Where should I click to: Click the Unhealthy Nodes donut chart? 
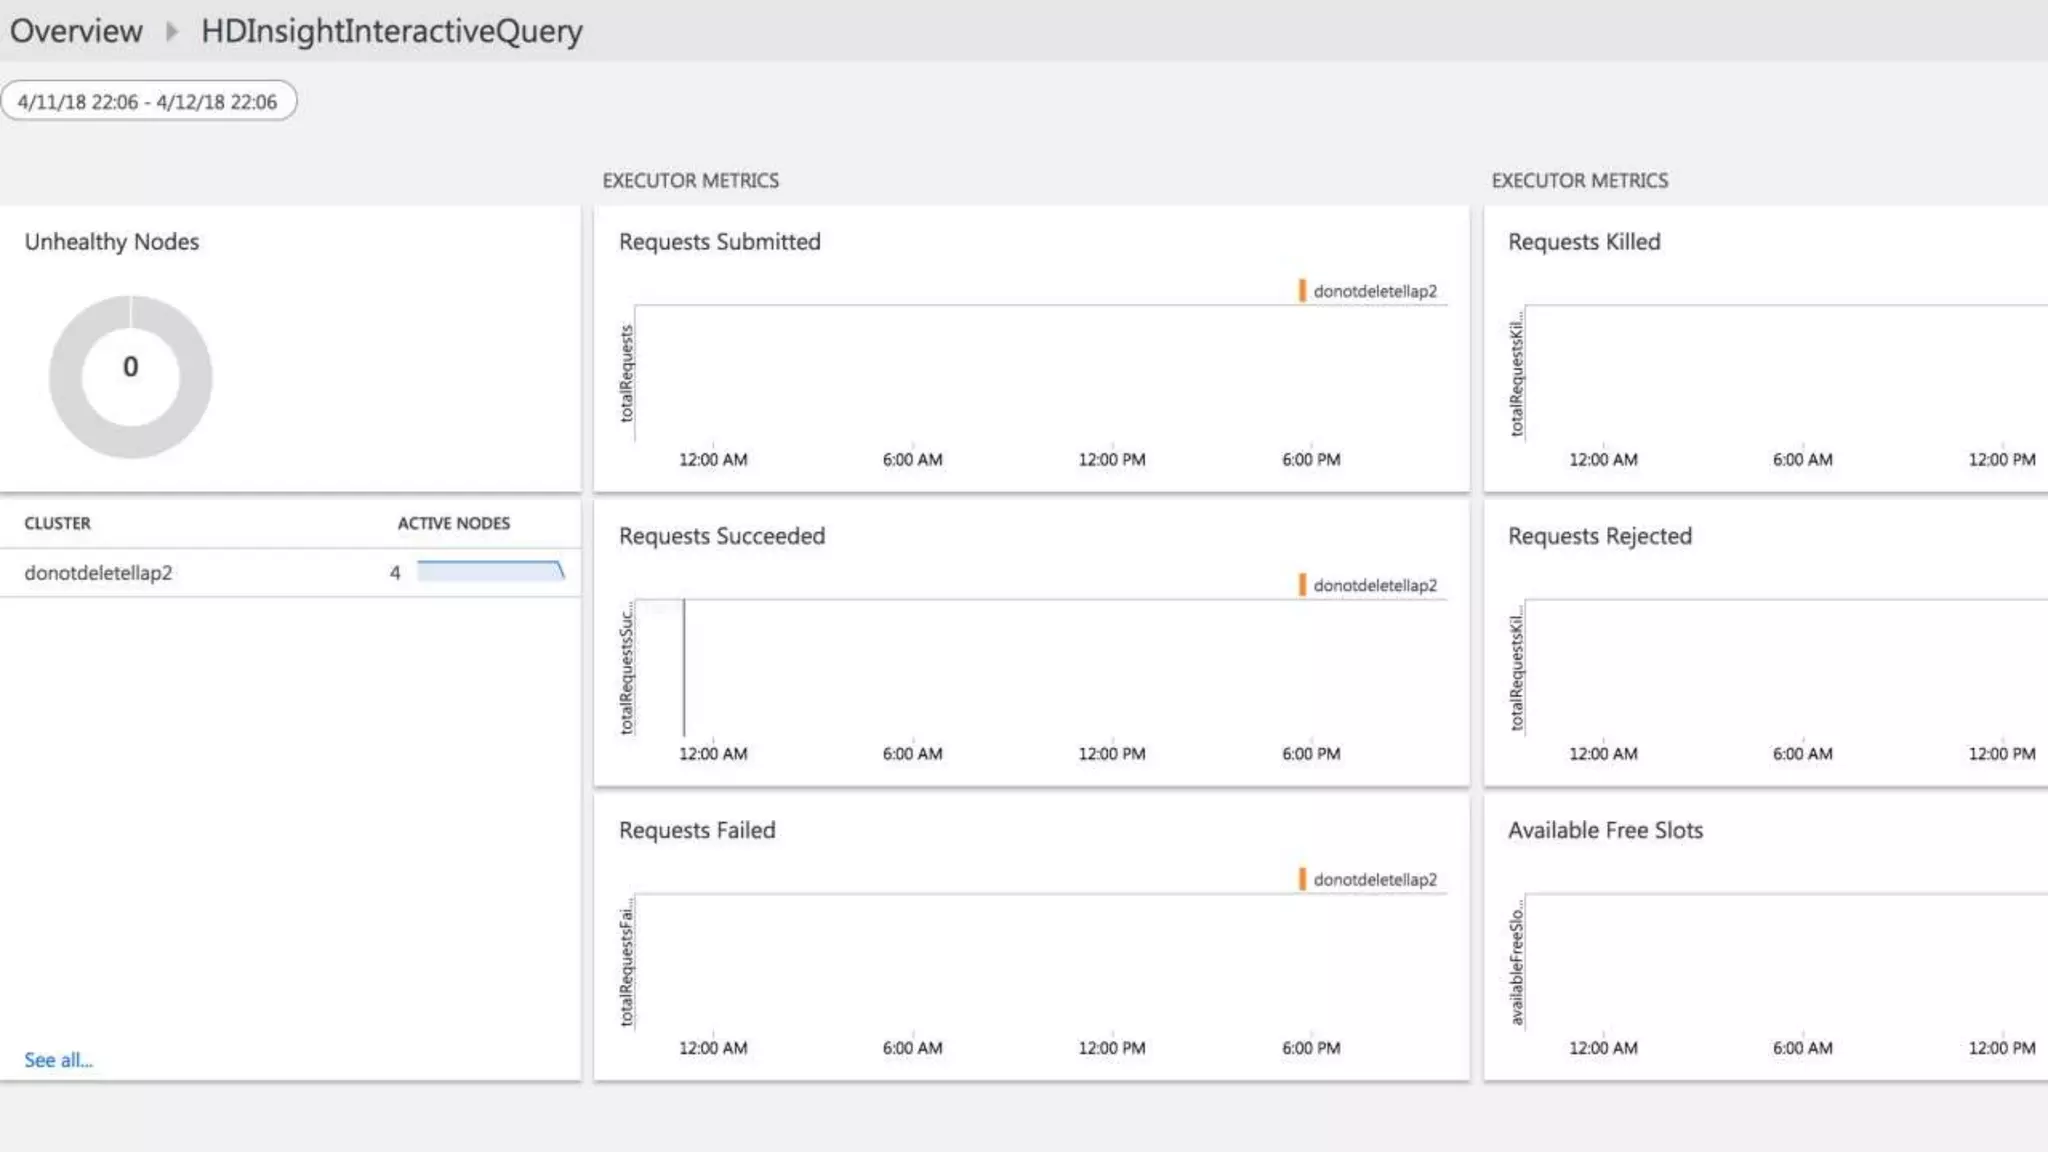coord(130,376)
